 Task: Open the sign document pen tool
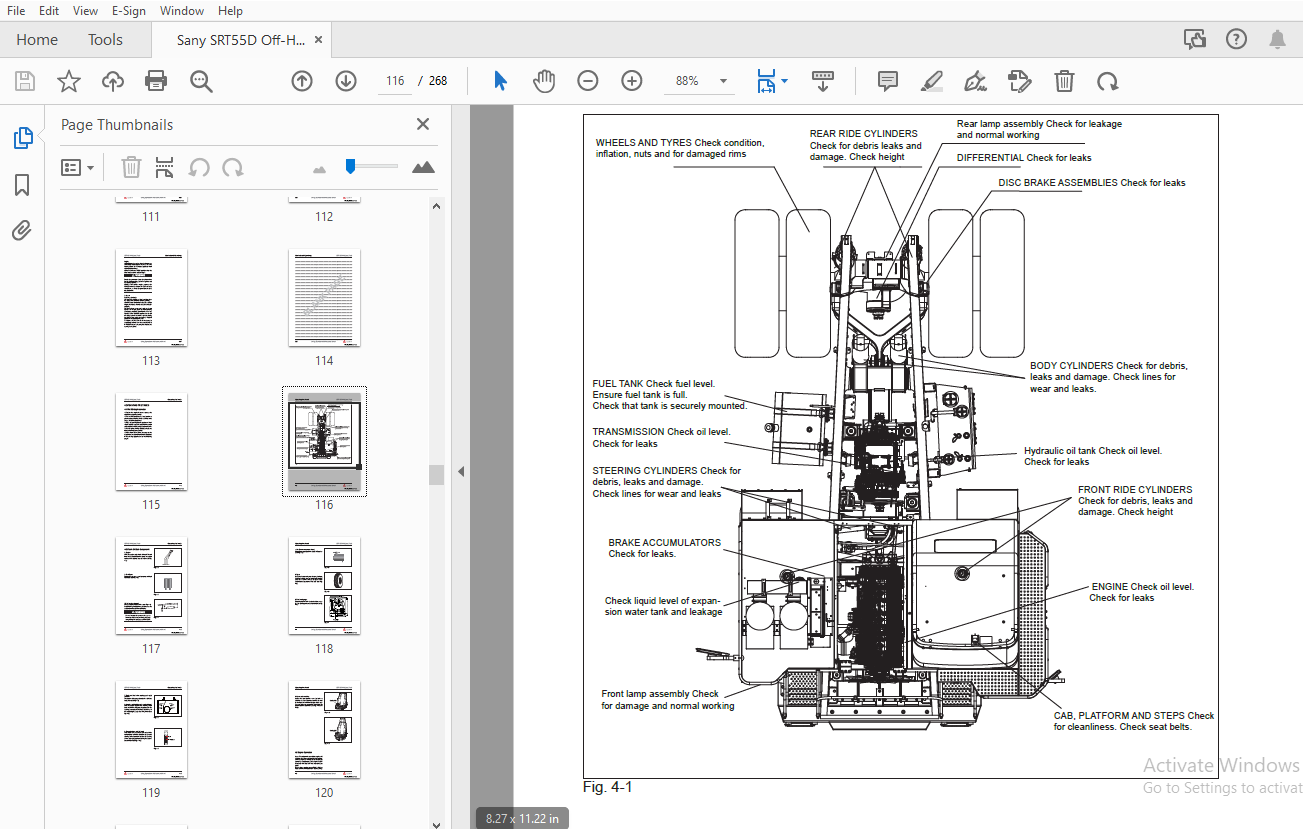pos(976,81)
